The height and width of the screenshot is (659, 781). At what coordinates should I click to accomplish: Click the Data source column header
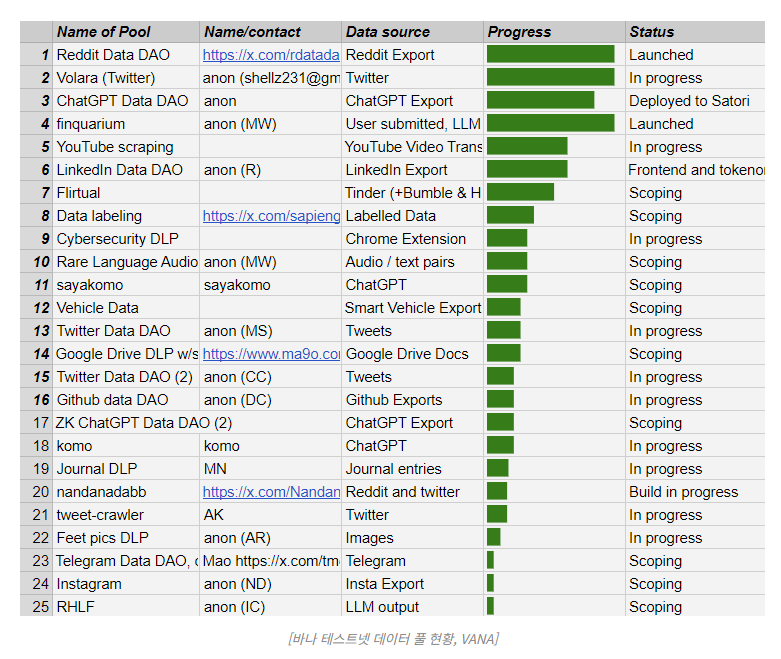388,32
